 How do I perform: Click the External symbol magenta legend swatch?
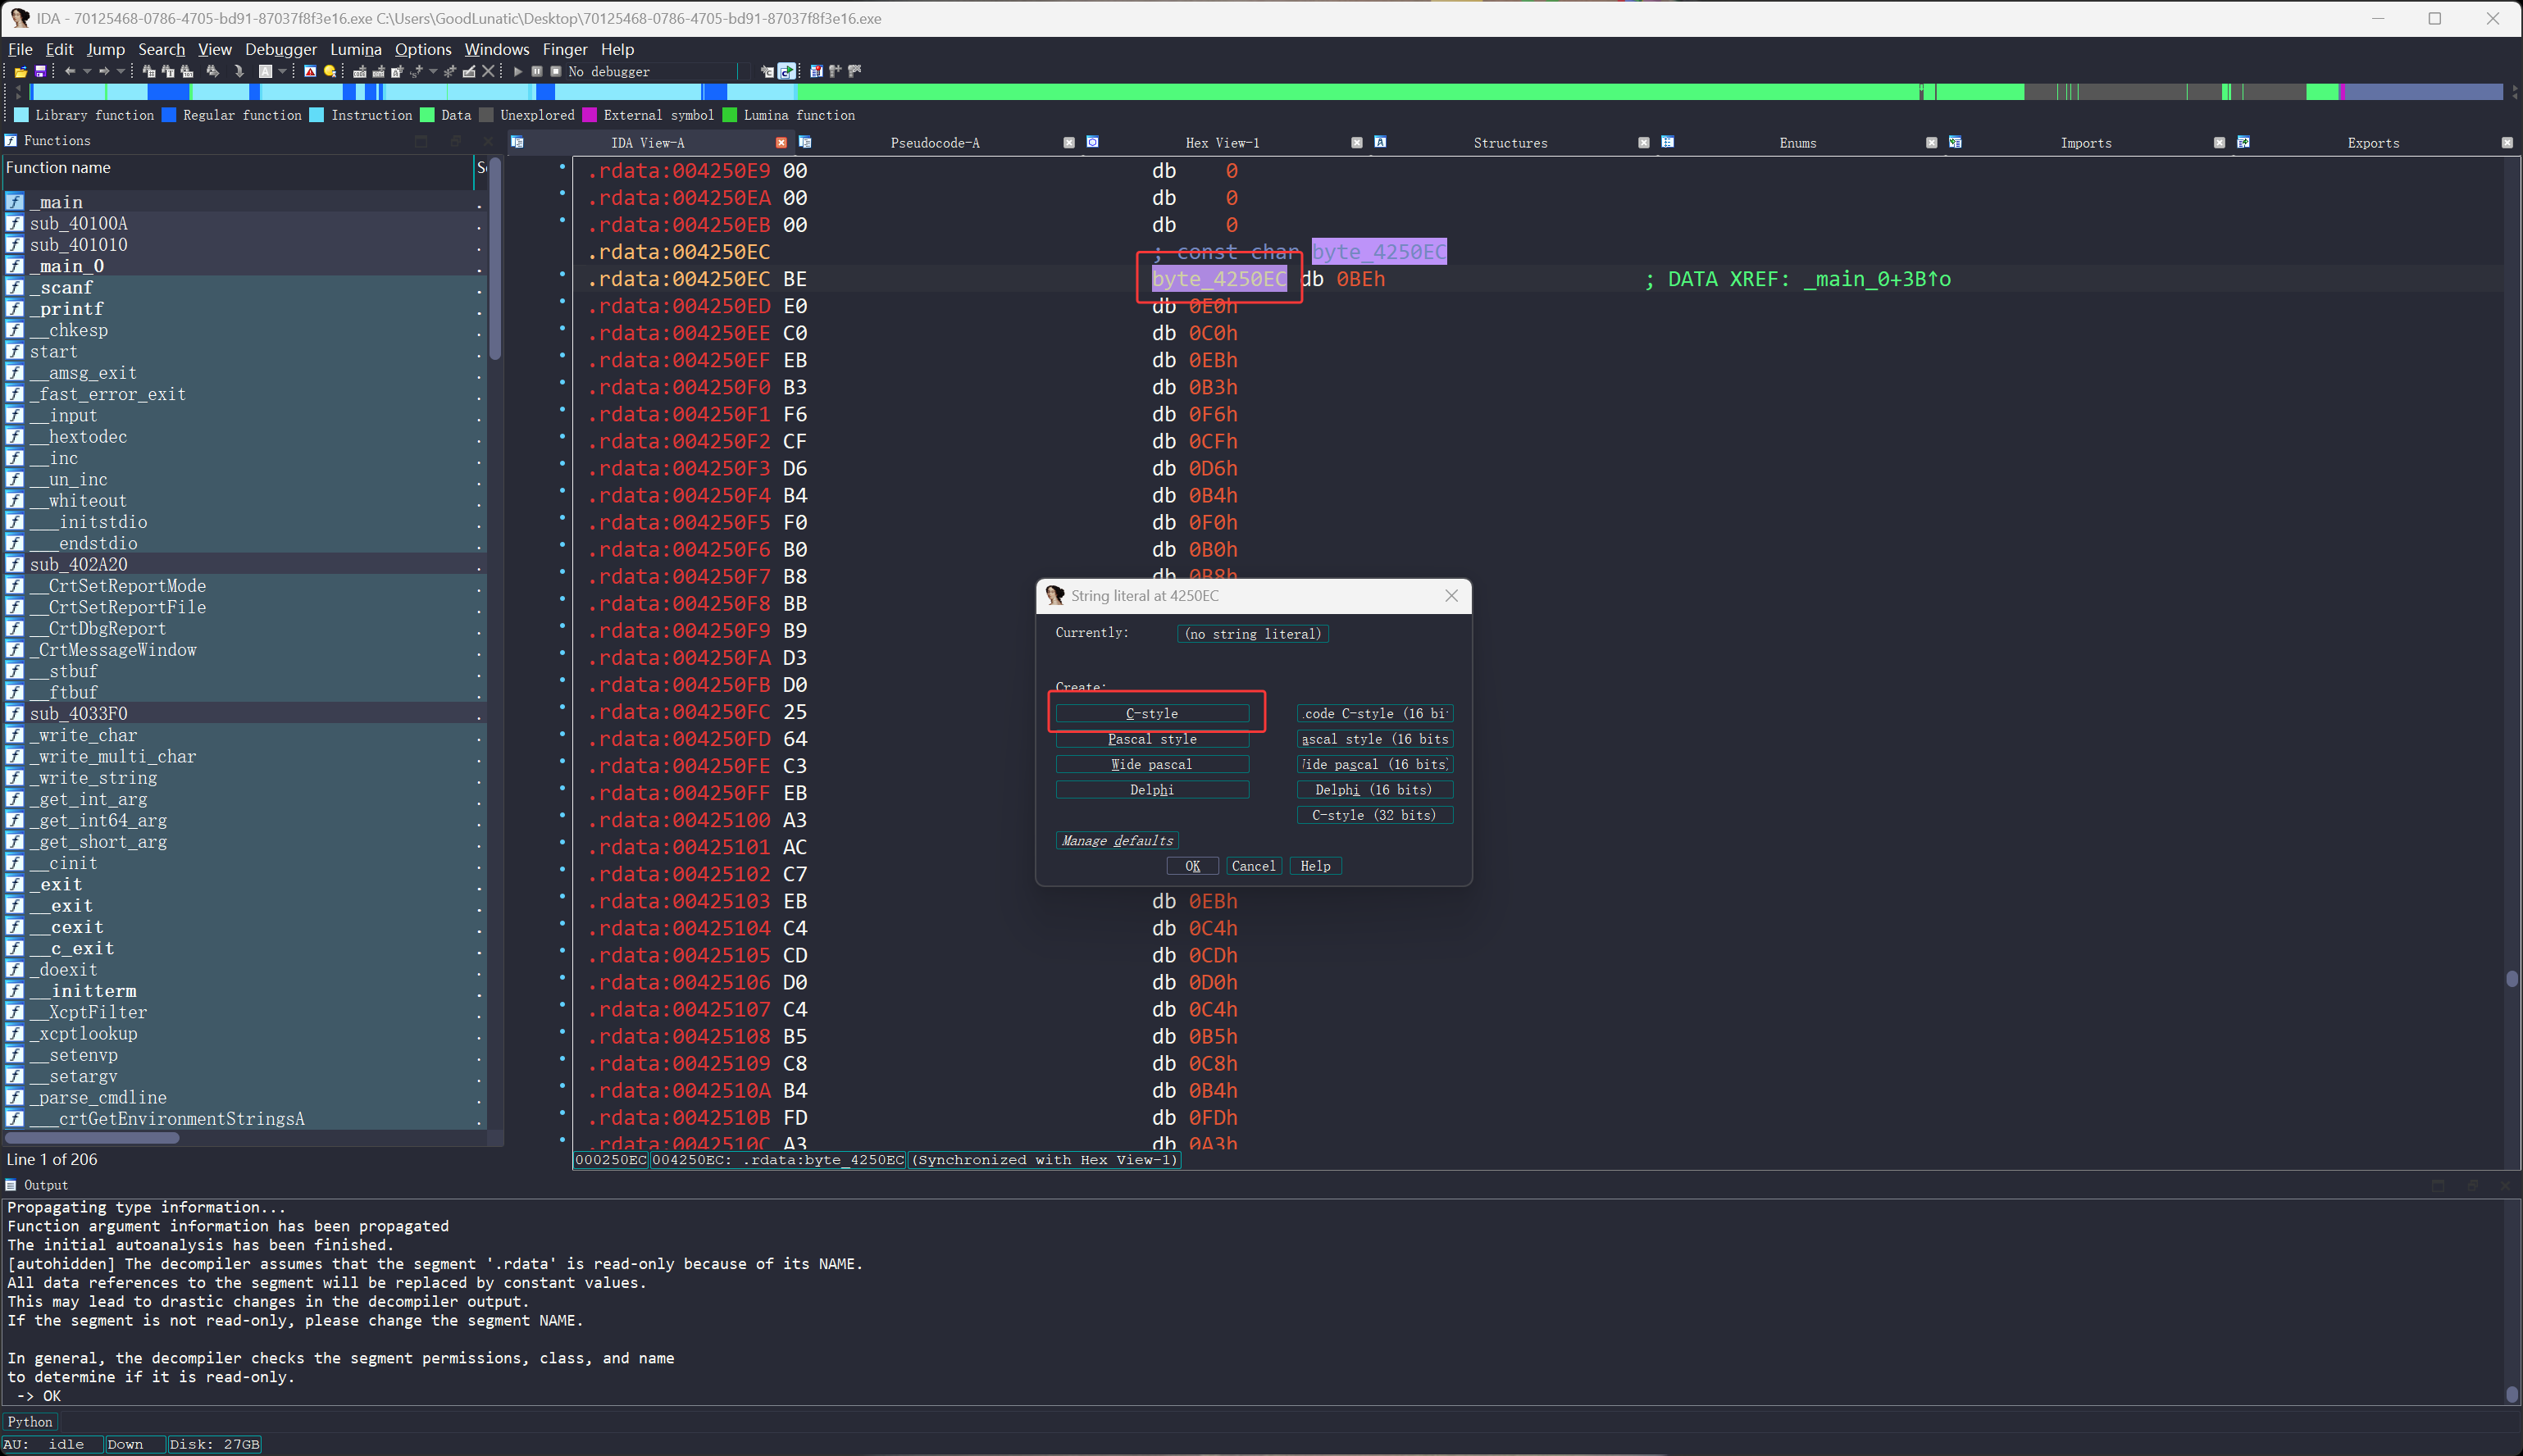589,115
